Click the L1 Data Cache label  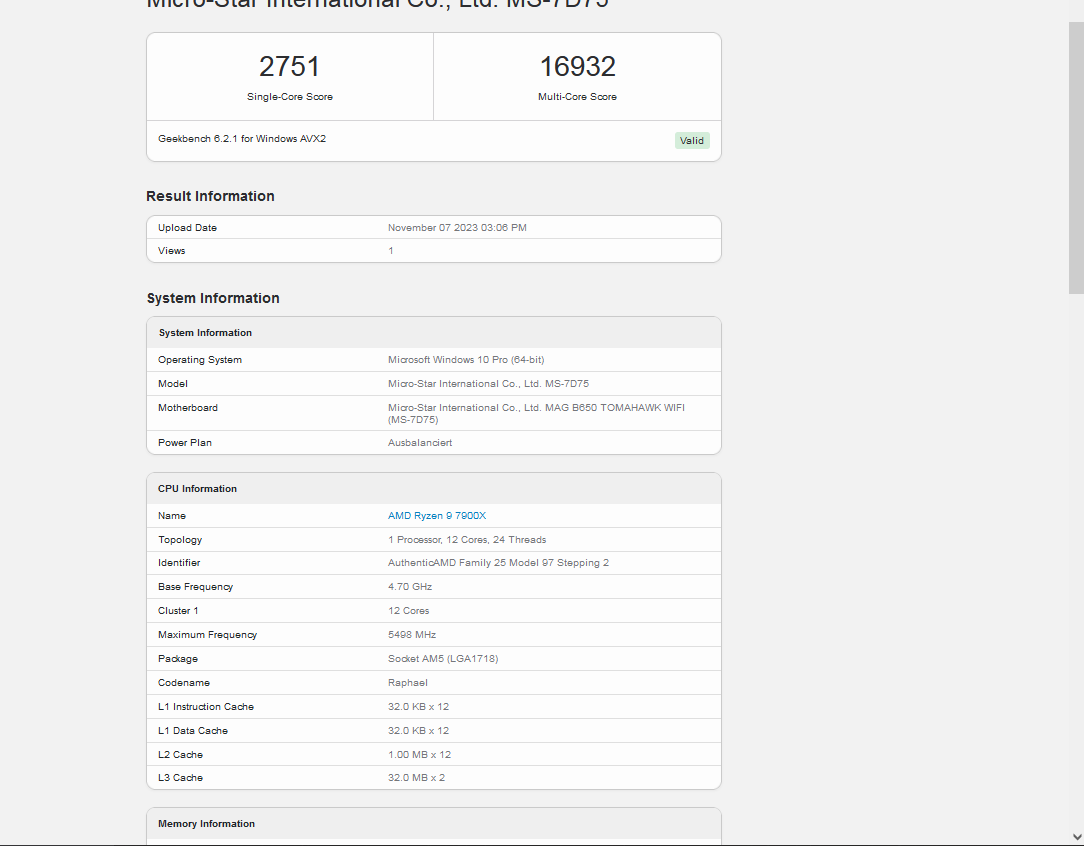point(193,731)
